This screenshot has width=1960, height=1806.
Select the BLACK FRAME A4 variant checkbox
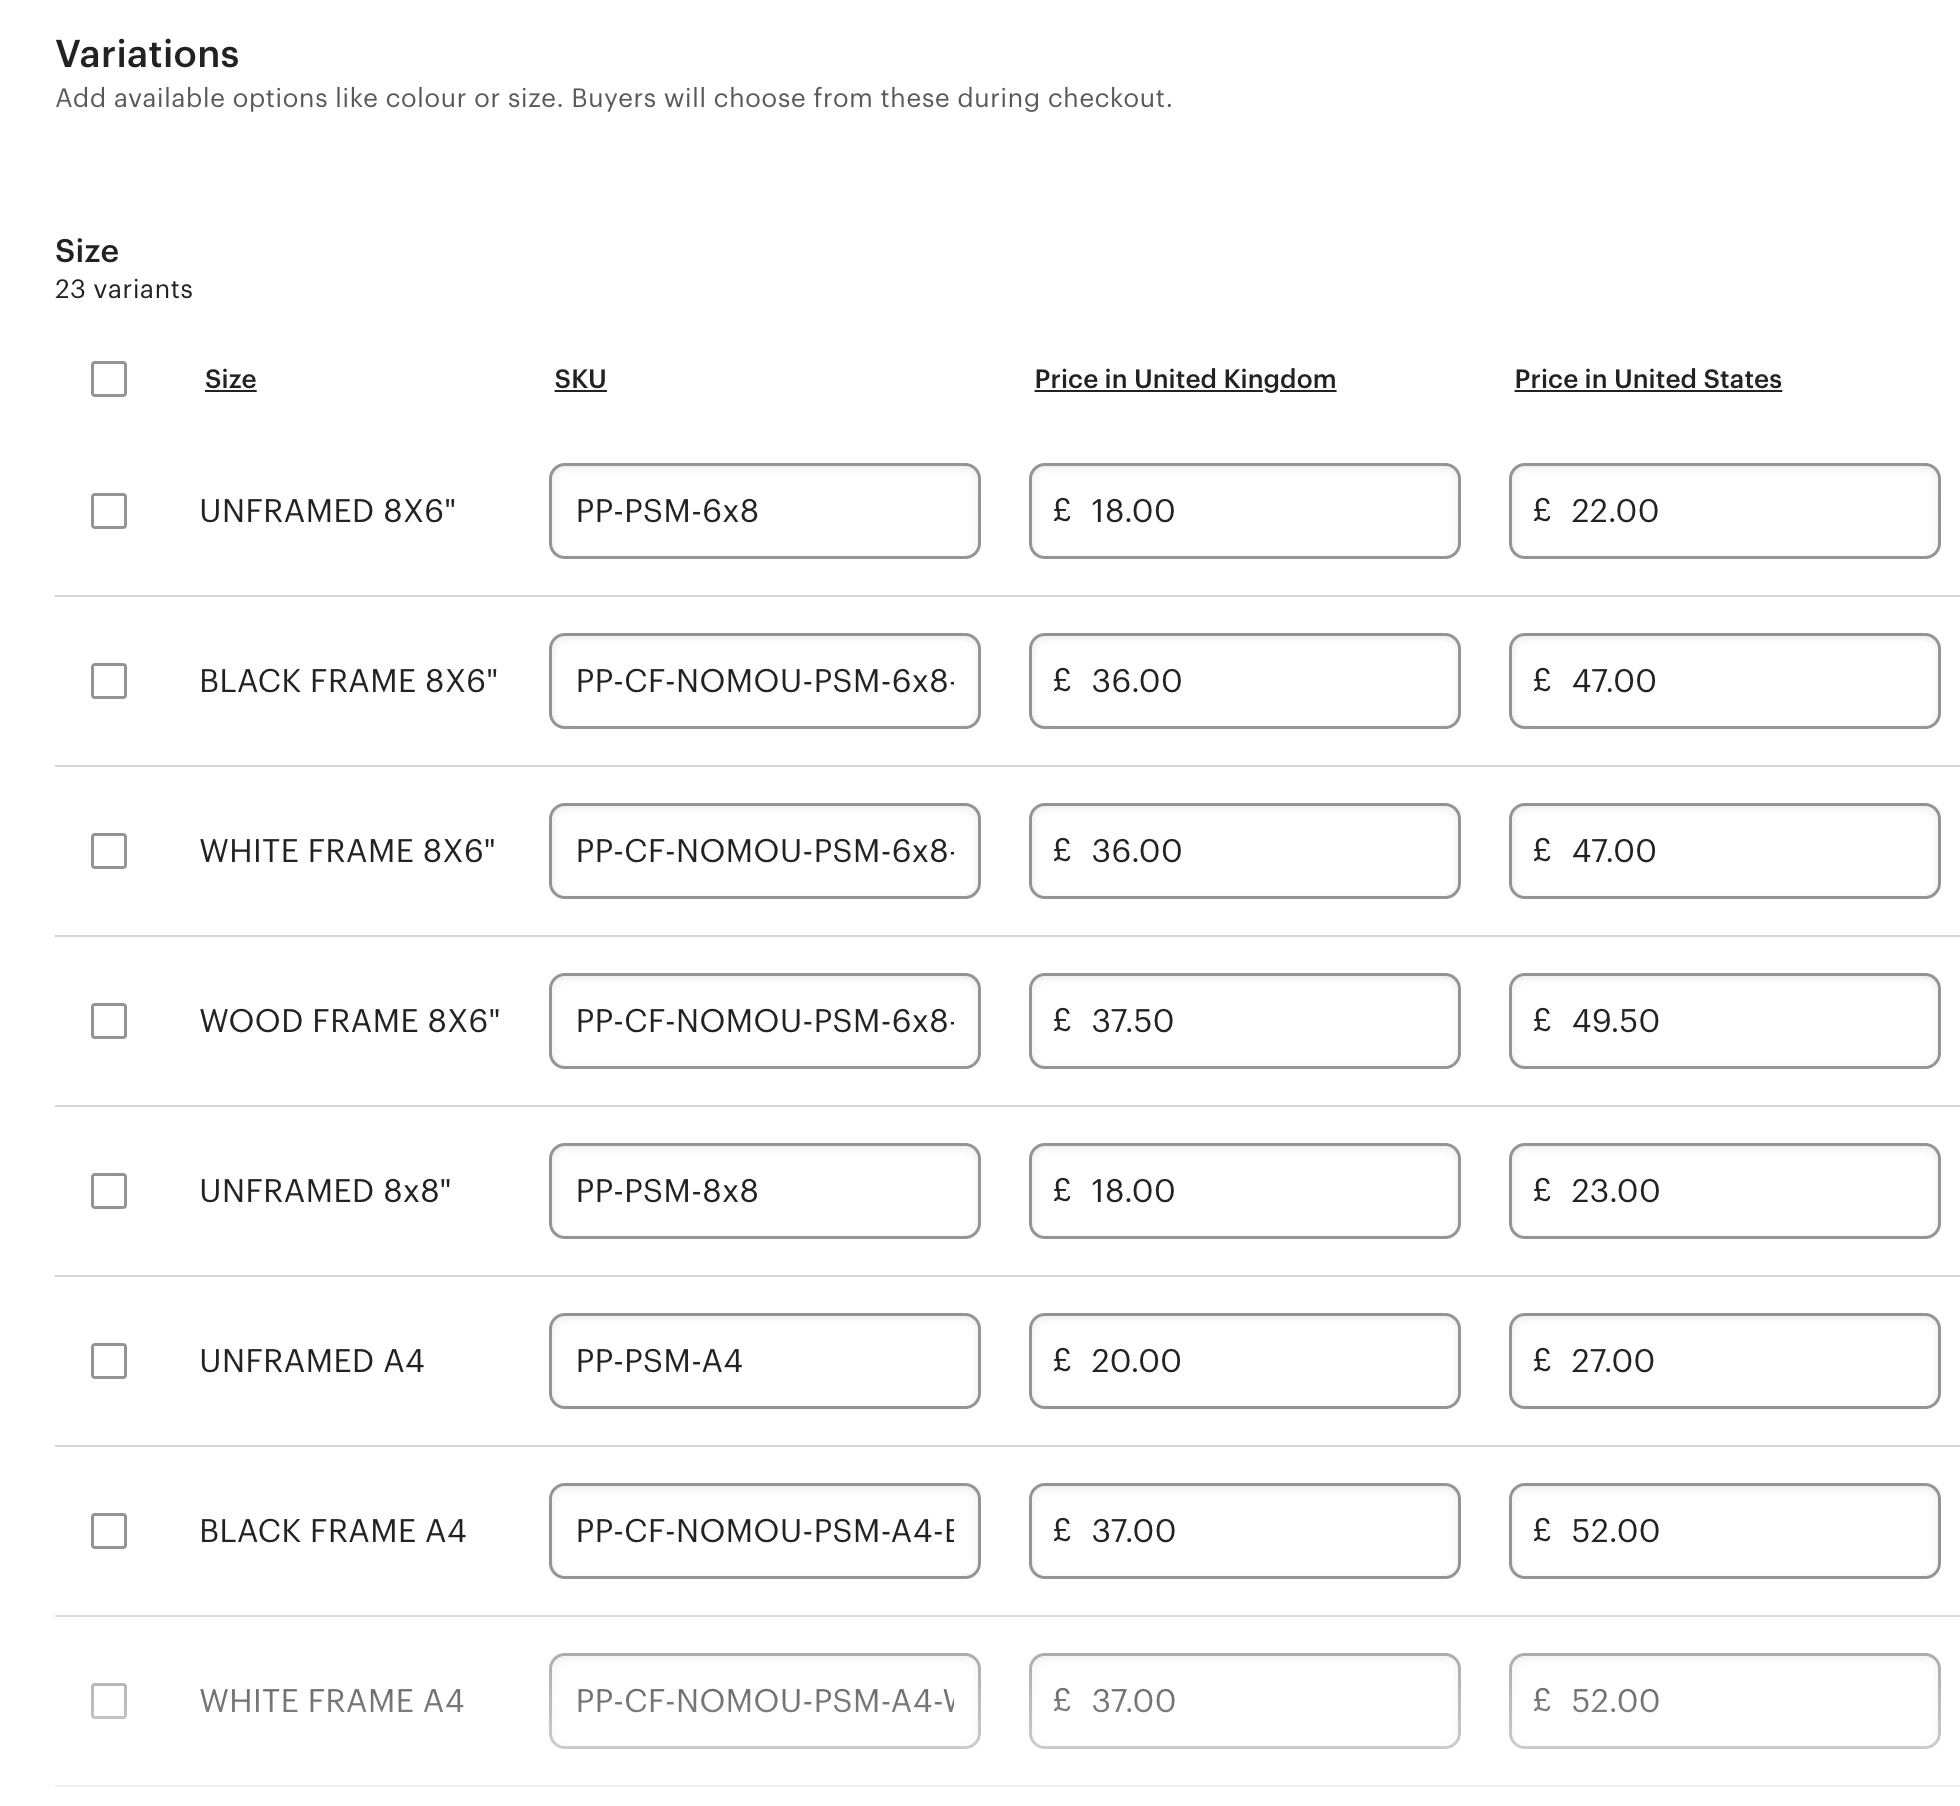[109, 1531]
